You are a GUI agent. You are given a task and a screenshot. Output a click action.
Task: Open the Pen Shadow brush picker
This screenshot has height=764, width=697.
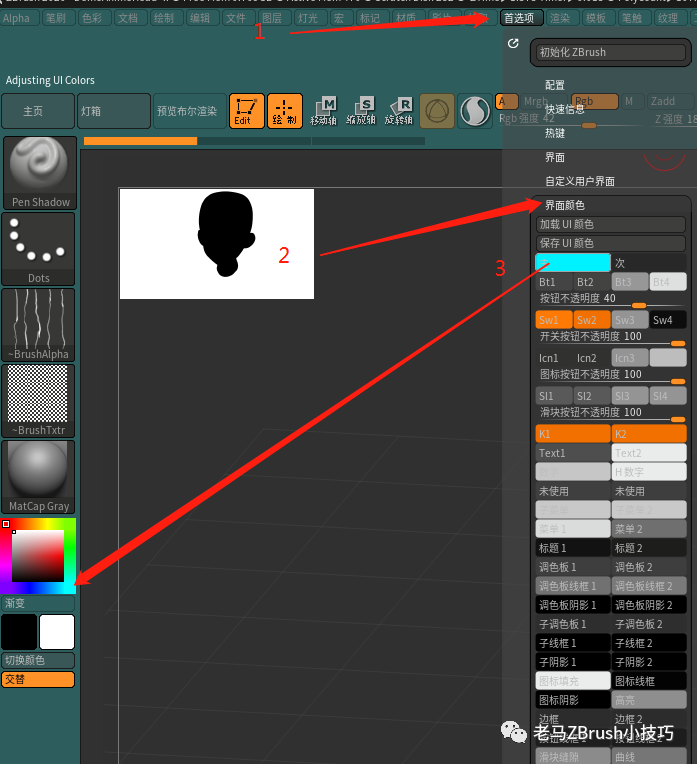[39, 173]
